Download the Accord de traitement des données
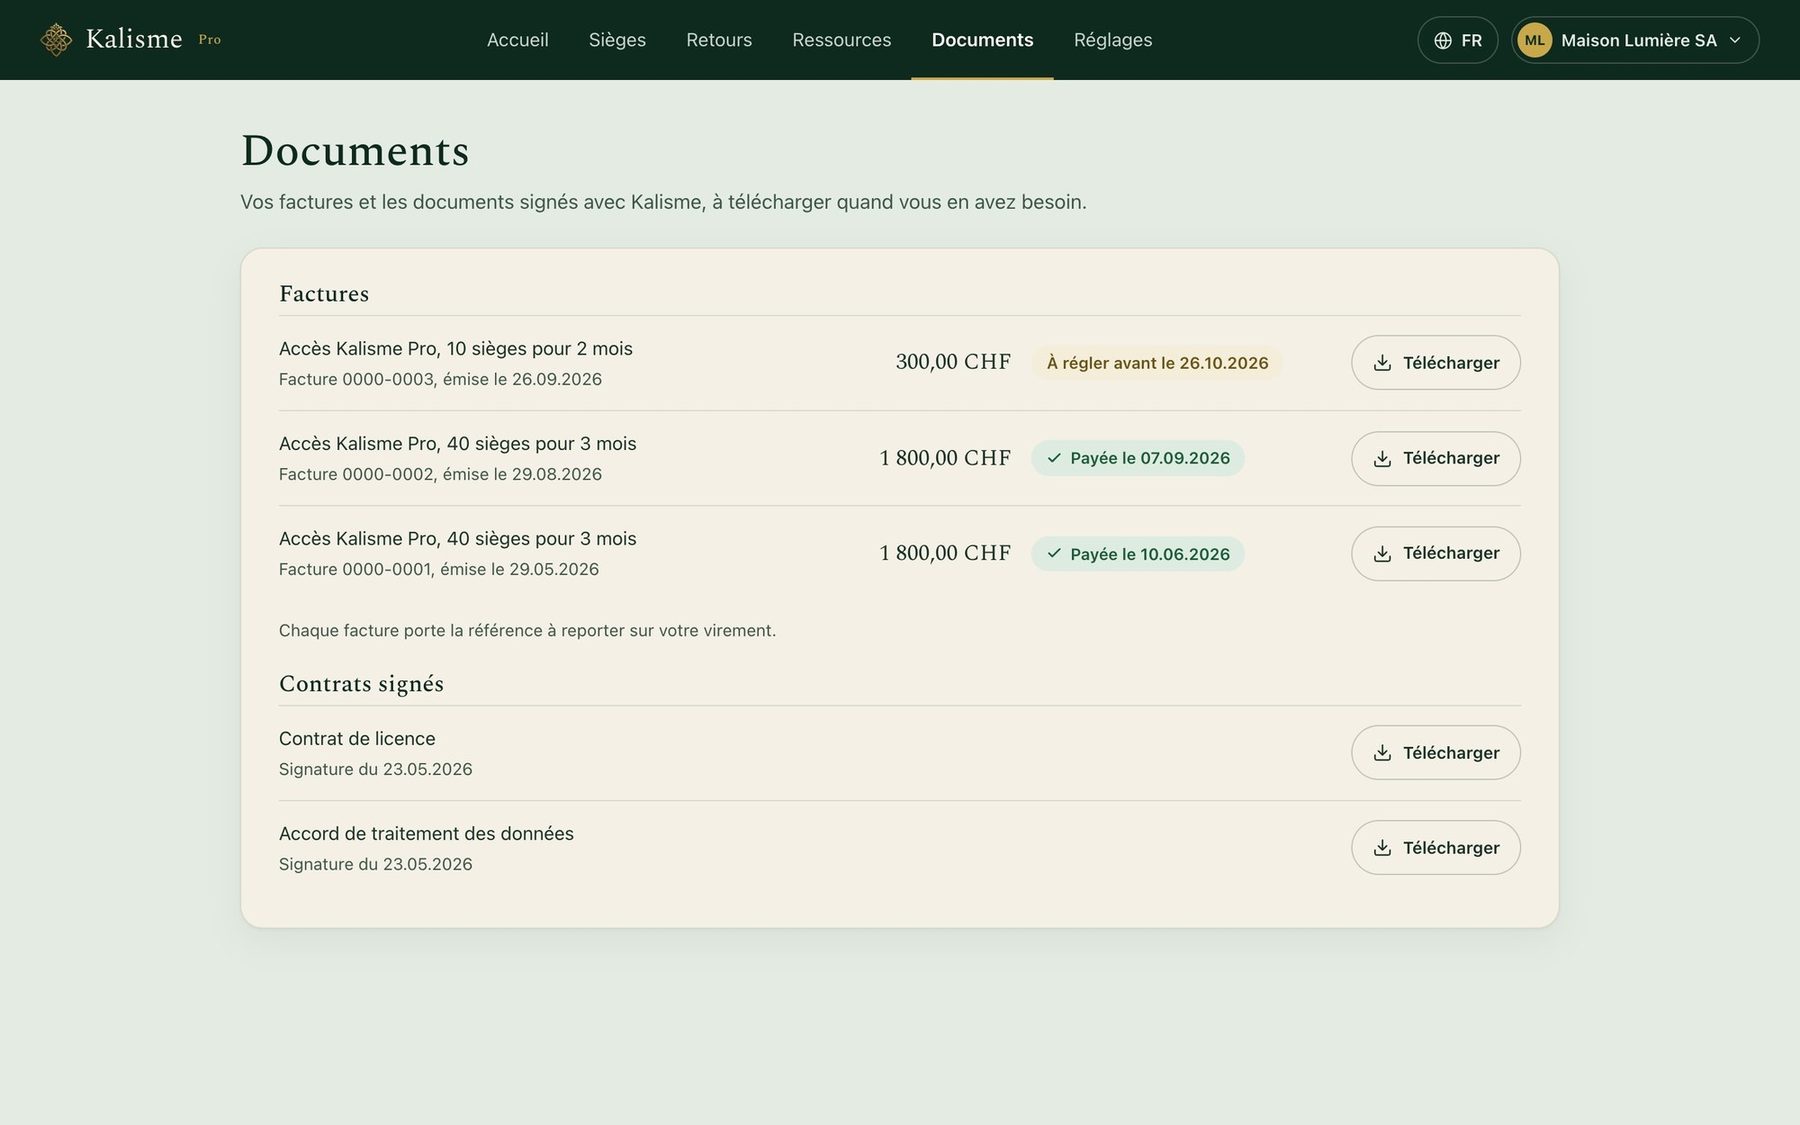The width and height of the screenshot is (1800, 1125). tap(1436, 848)
